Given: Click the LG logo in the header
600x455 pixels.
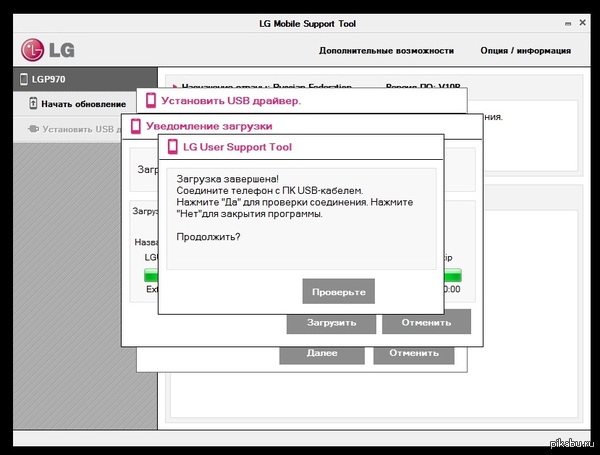Looking at the screenshot, I should pos(47,50).
